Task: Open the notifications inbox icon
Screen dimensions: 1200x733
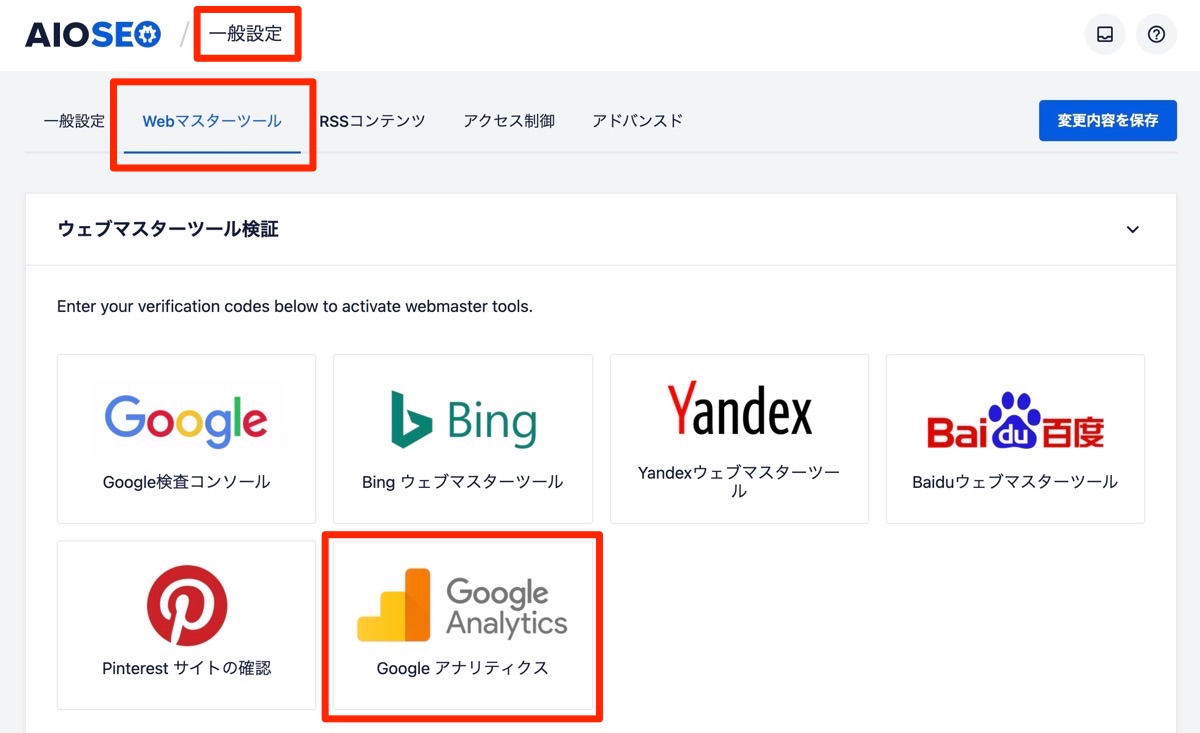Action: point(1105,35)
